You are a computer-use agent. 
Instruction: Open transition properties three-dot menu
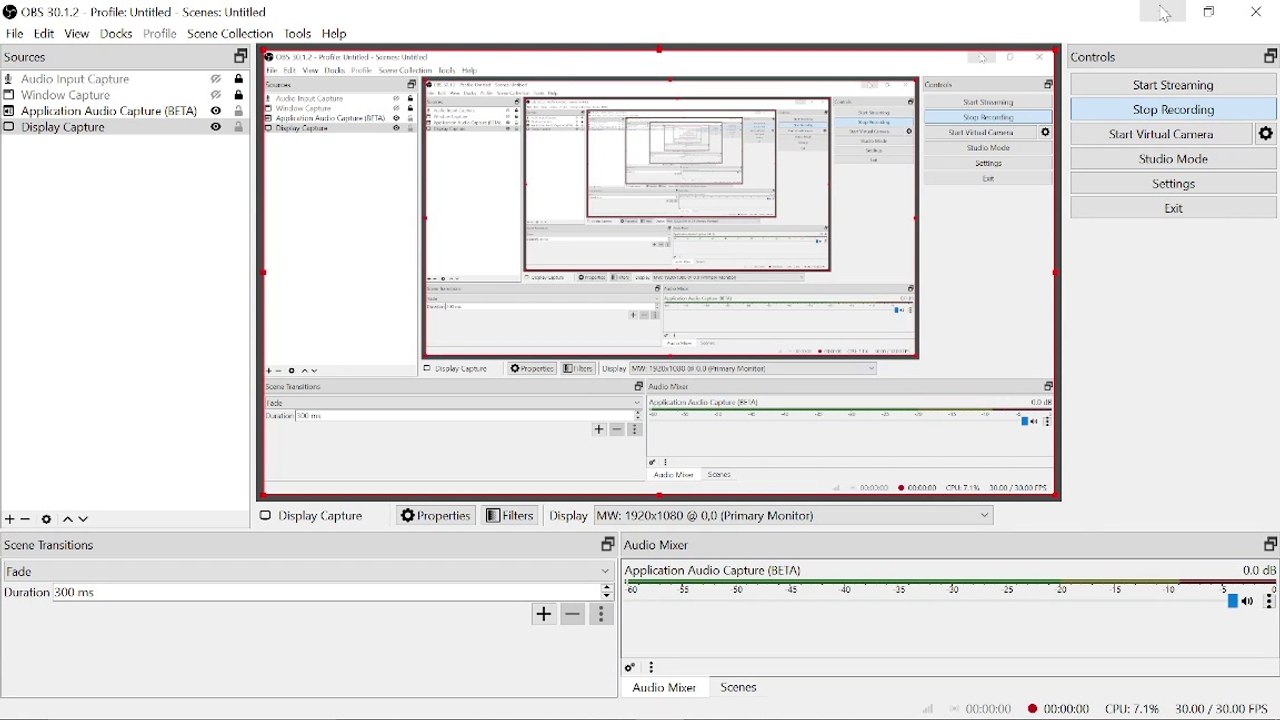pyautogui.click(x=601, y=614)
